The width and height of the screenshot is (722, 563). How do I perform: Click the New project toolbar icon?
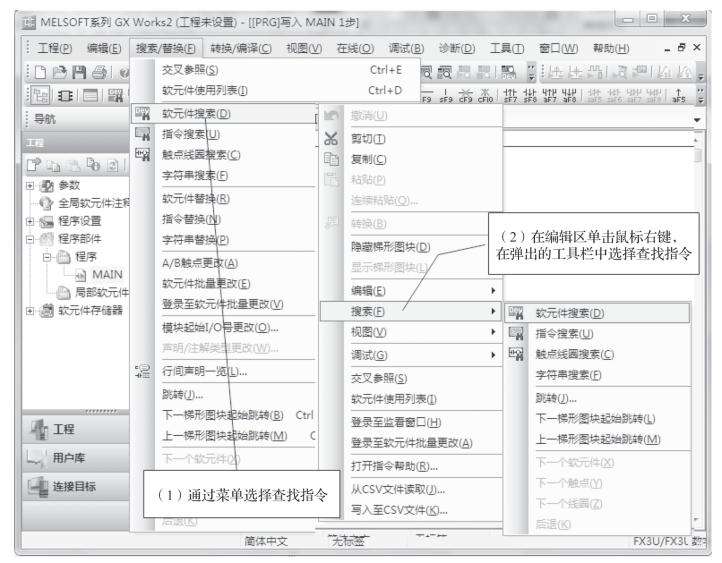point(41,72)
